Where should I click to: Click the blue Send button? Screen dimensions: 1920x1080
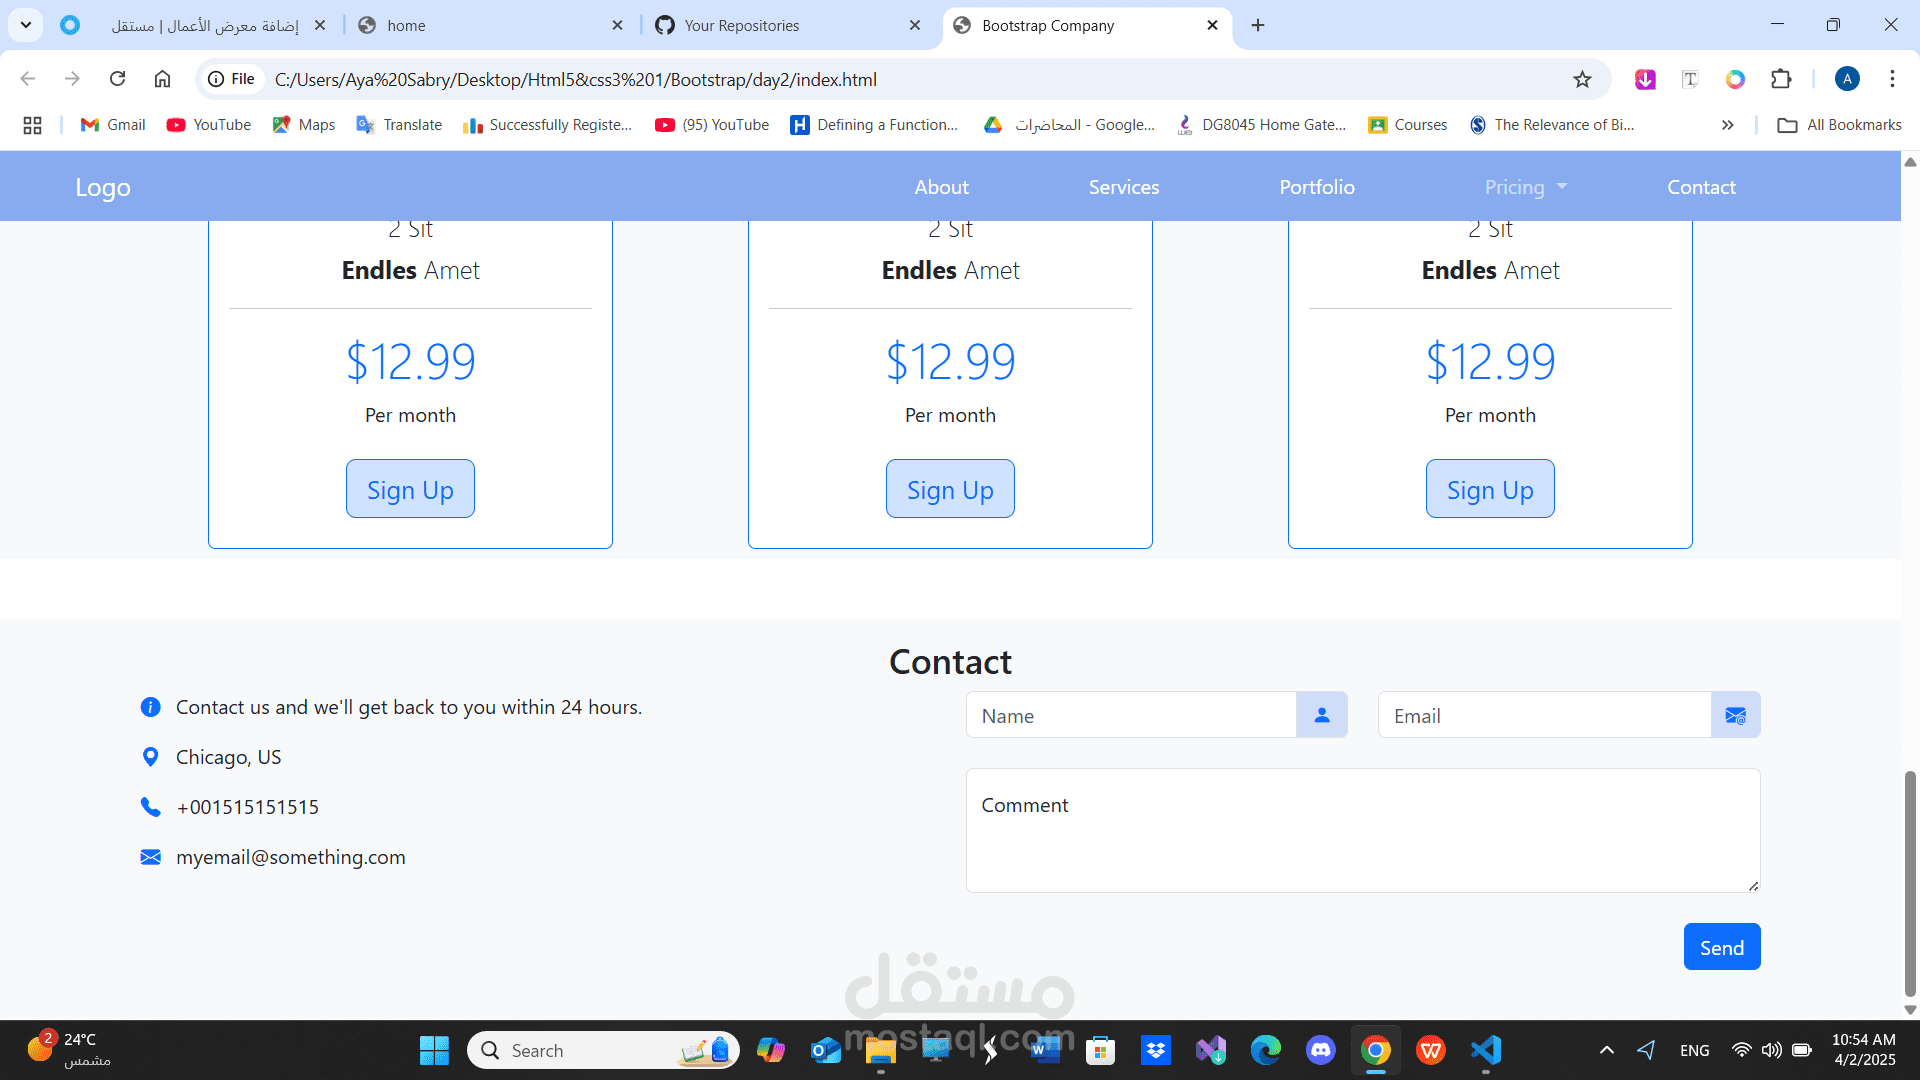coord(1721,947)
